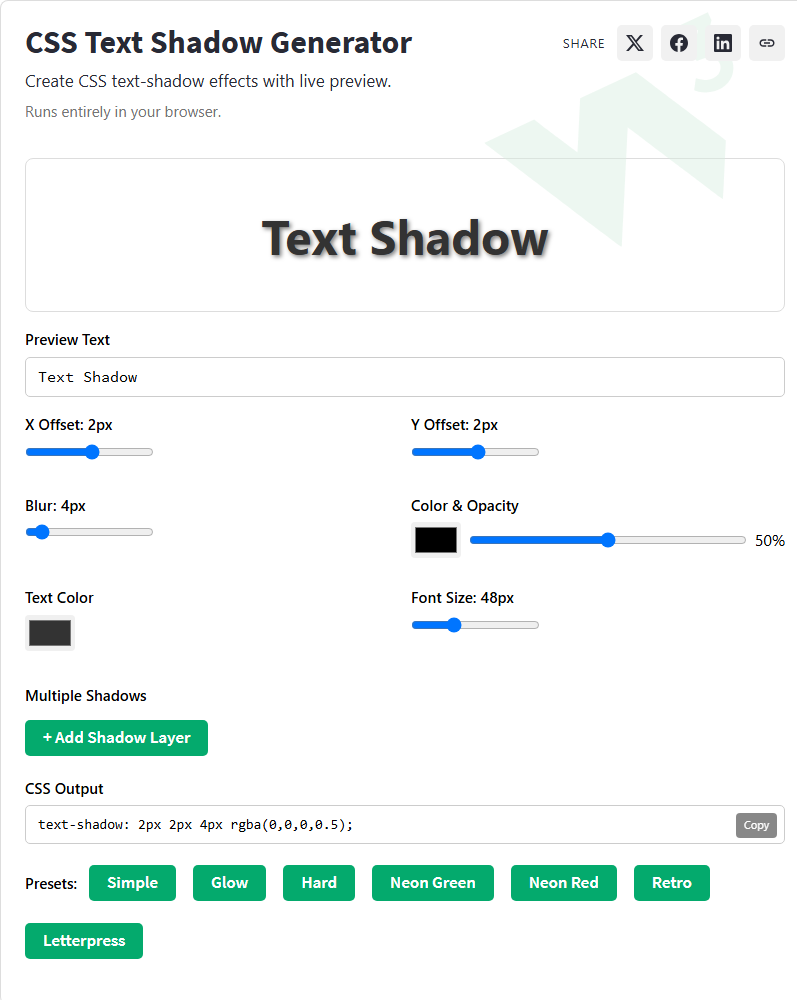
Task: Click the Multiple Shadows label
Action: [x=86, y=696]
